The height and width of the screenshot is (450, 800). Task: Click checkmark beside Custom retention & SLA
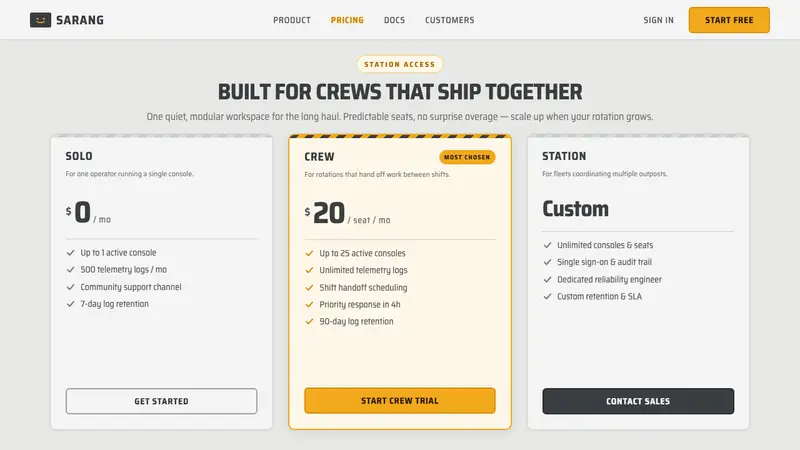click(x=547, y=296)
